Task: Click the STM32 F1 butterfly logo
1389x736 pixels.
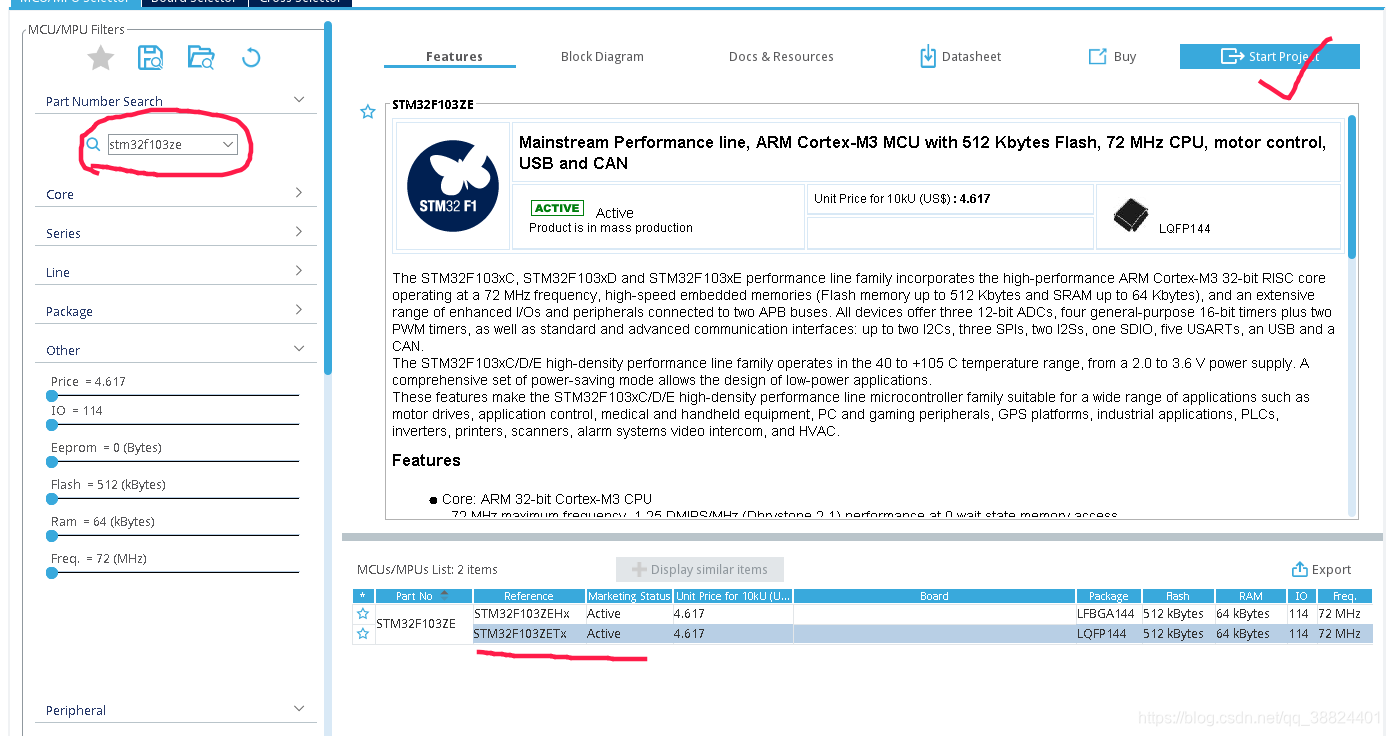Action: tap(453, 187)
